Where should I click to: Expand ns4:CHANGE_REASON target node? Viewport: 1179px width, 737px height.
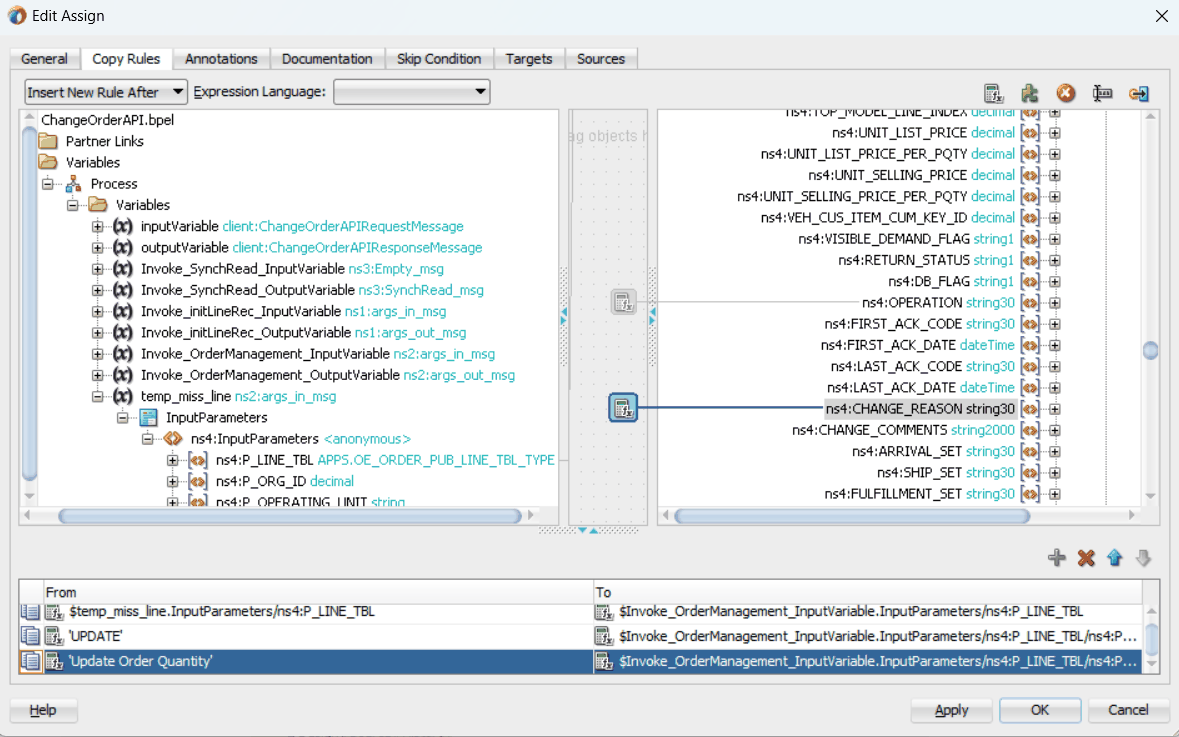click(x=1054, y=409)
